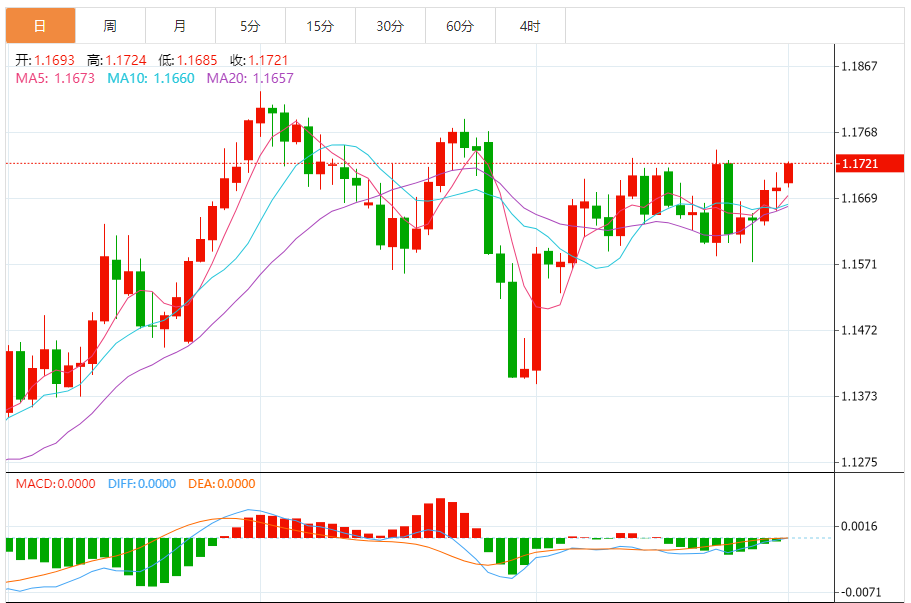Open the 月 monthly chart tab

pos(180,26)
